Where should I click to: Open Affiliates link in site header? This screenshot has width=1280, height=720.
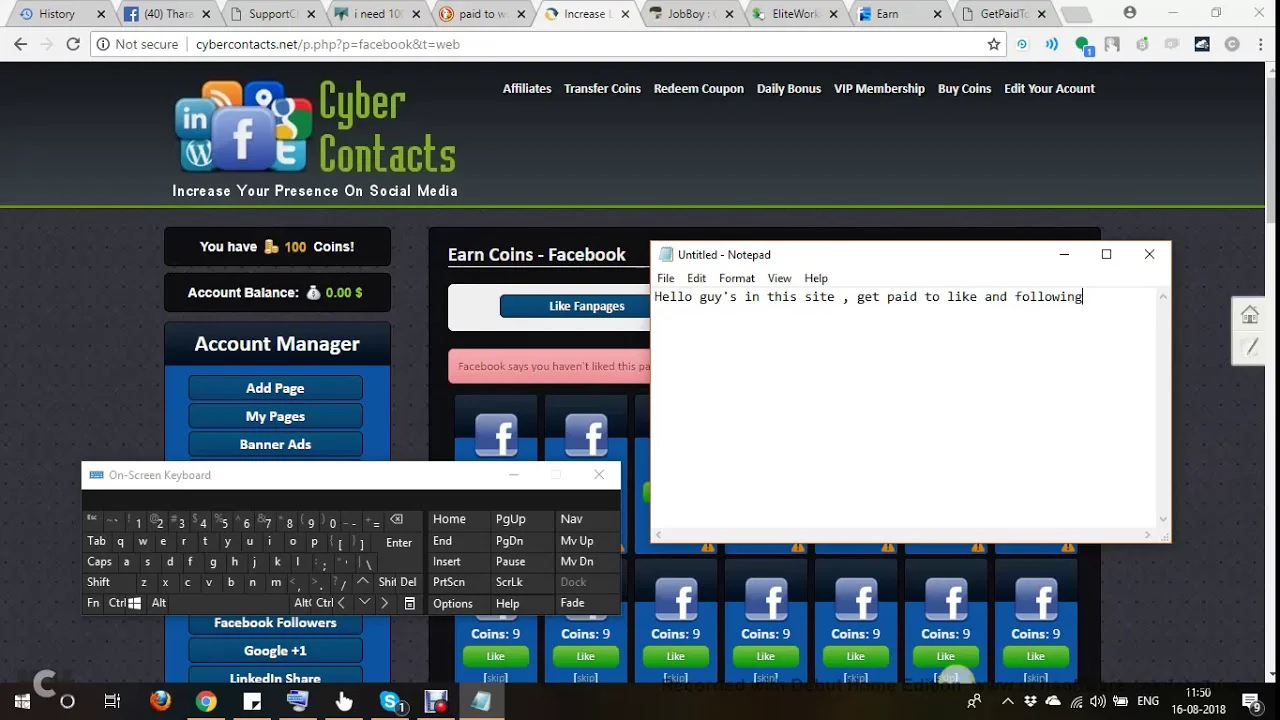tap(527, 88)
